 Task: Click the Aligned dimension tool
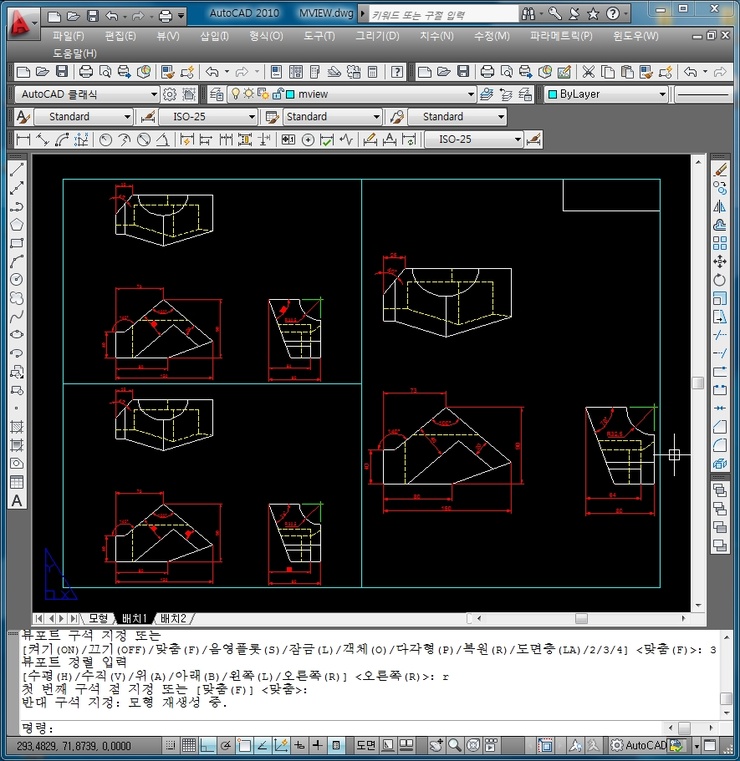point(43,140)
